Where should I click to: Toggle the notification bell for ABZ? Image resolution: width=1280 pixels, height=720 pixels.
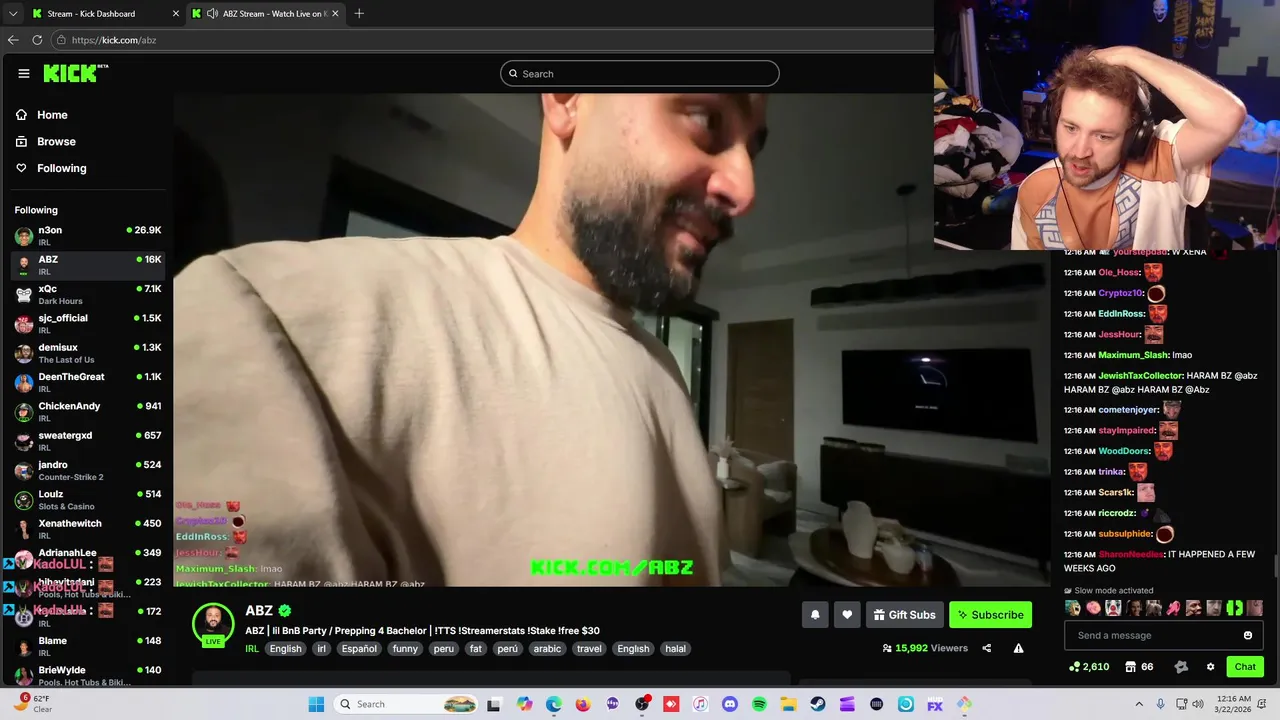click(815, 615)
